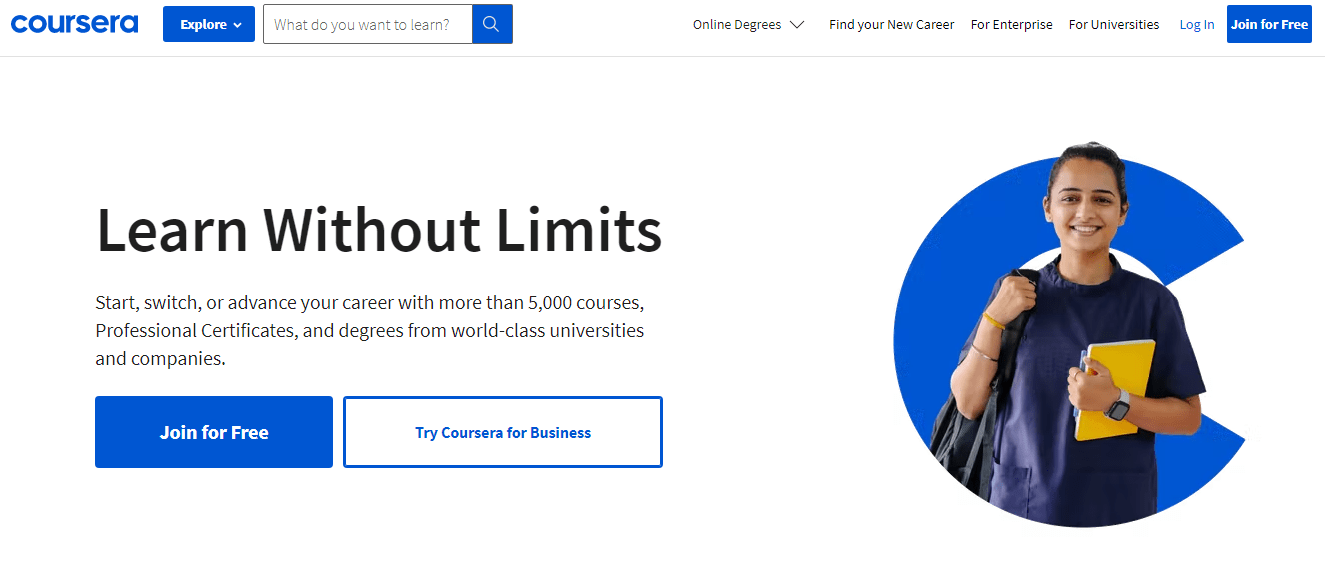Focus the "What do you want to learn?" field
This screenshot has width=1325, height=578.
tap(368, 24)
